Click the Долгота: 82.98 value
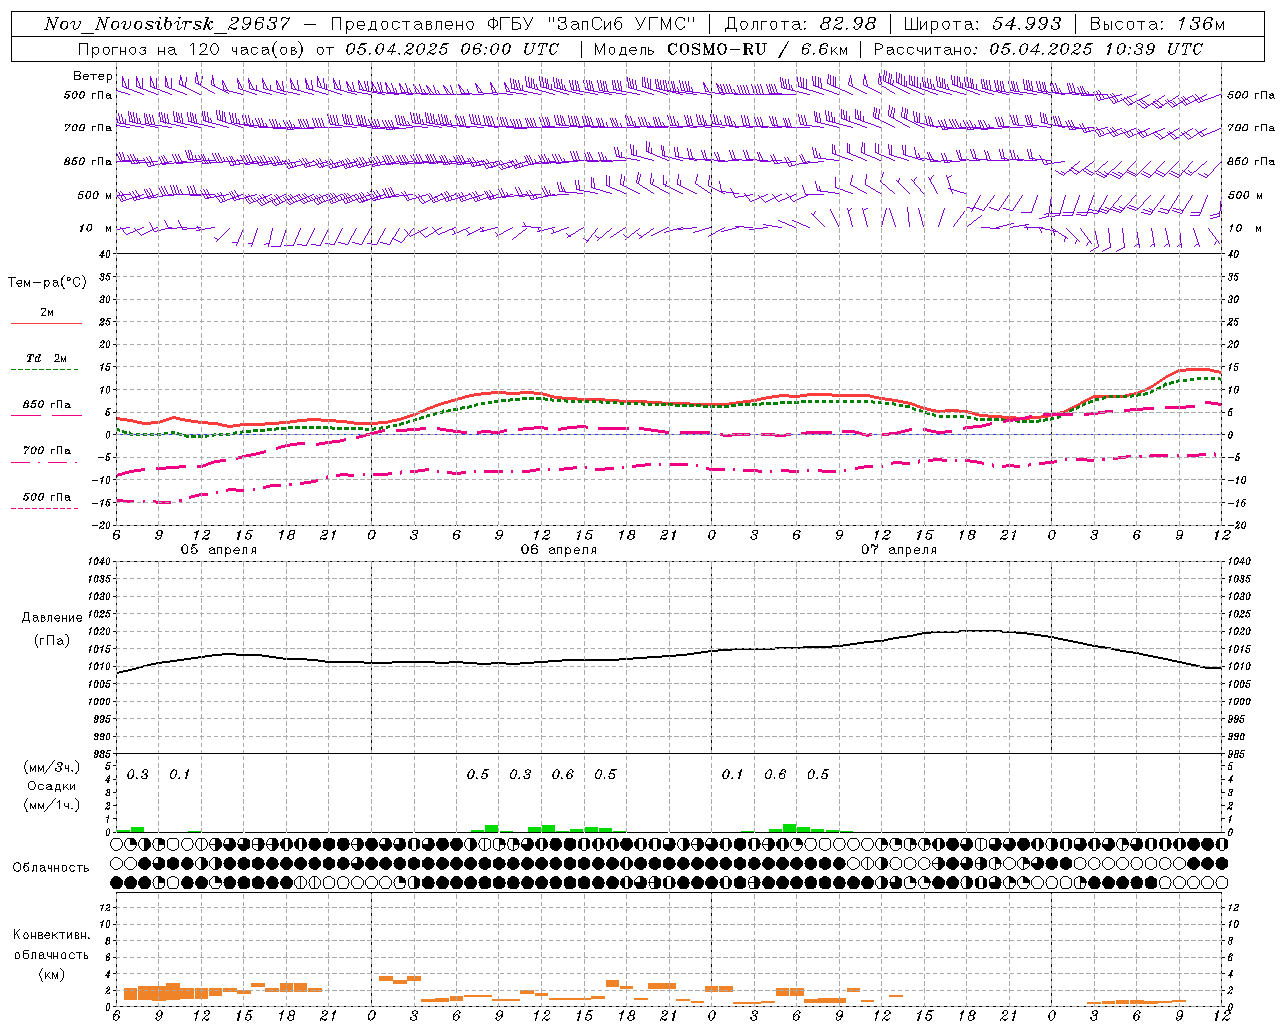This screenshot has height=1024, width=1280. coord(800,24)
